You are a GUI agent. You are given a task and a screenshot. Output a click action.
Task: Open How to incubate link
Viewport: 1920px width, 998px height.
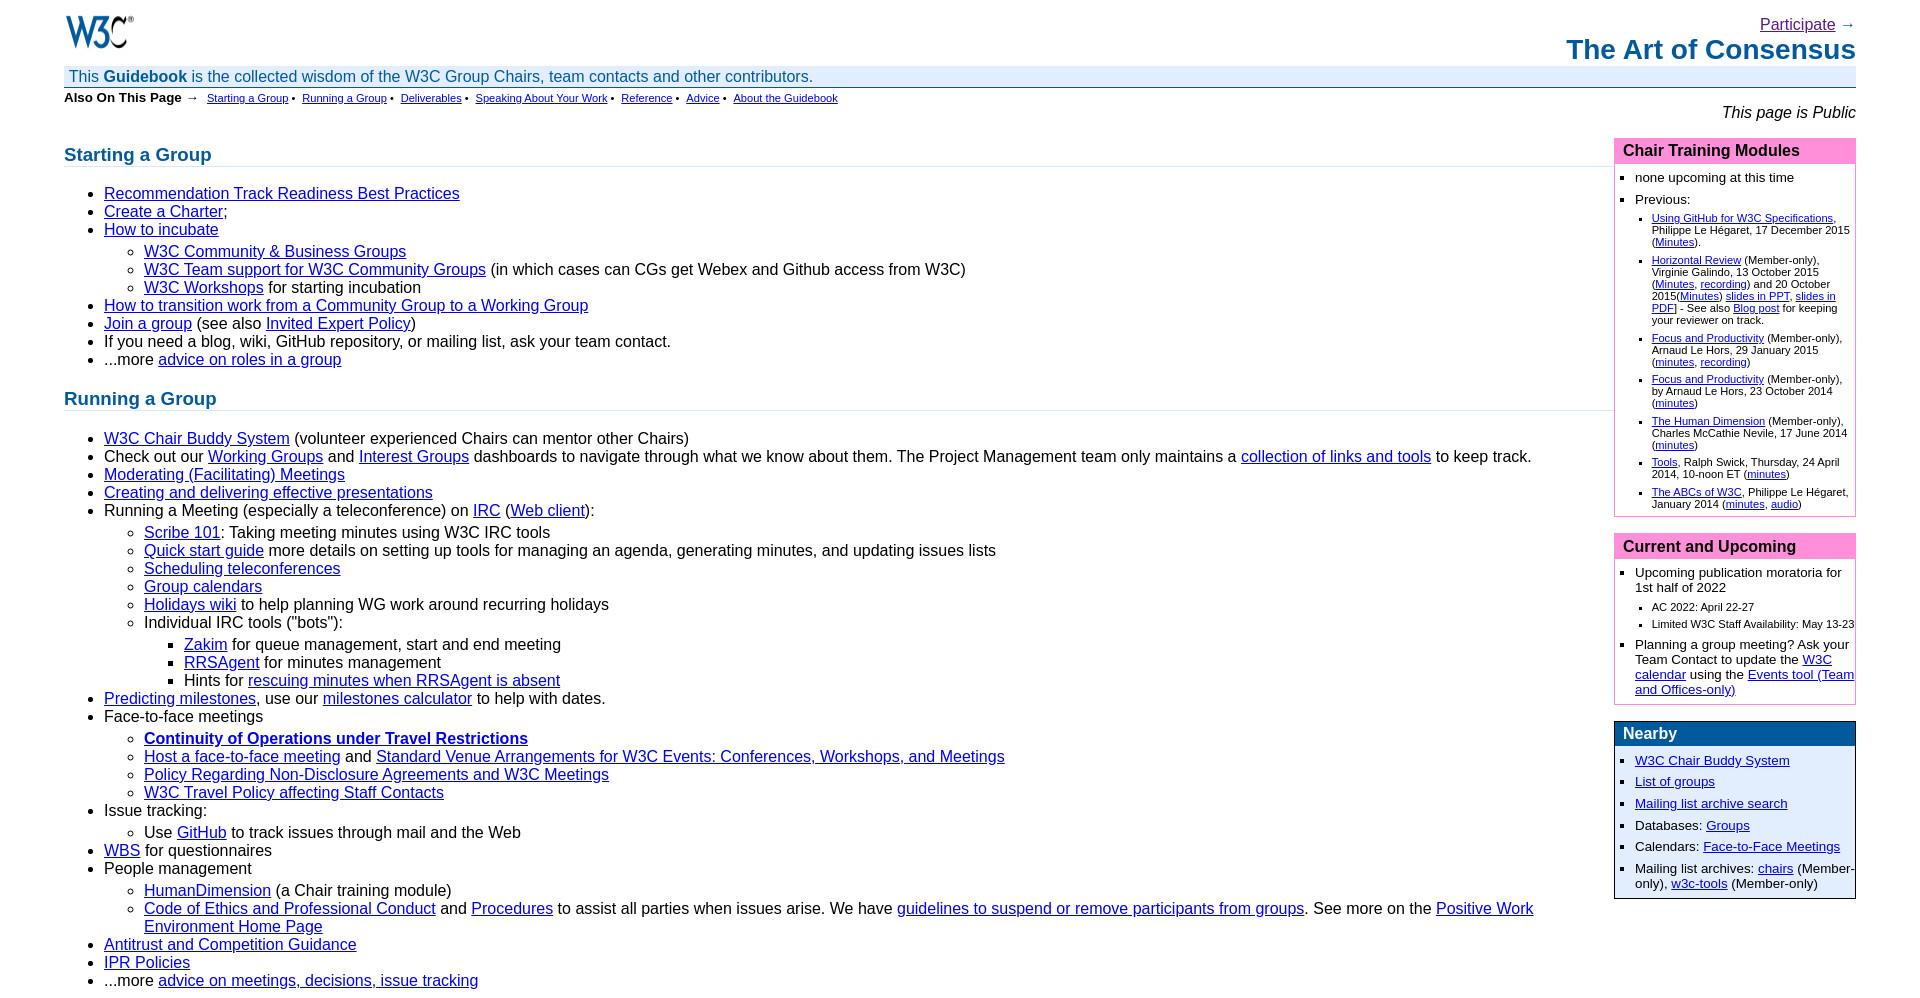click(x=161, y=230)
